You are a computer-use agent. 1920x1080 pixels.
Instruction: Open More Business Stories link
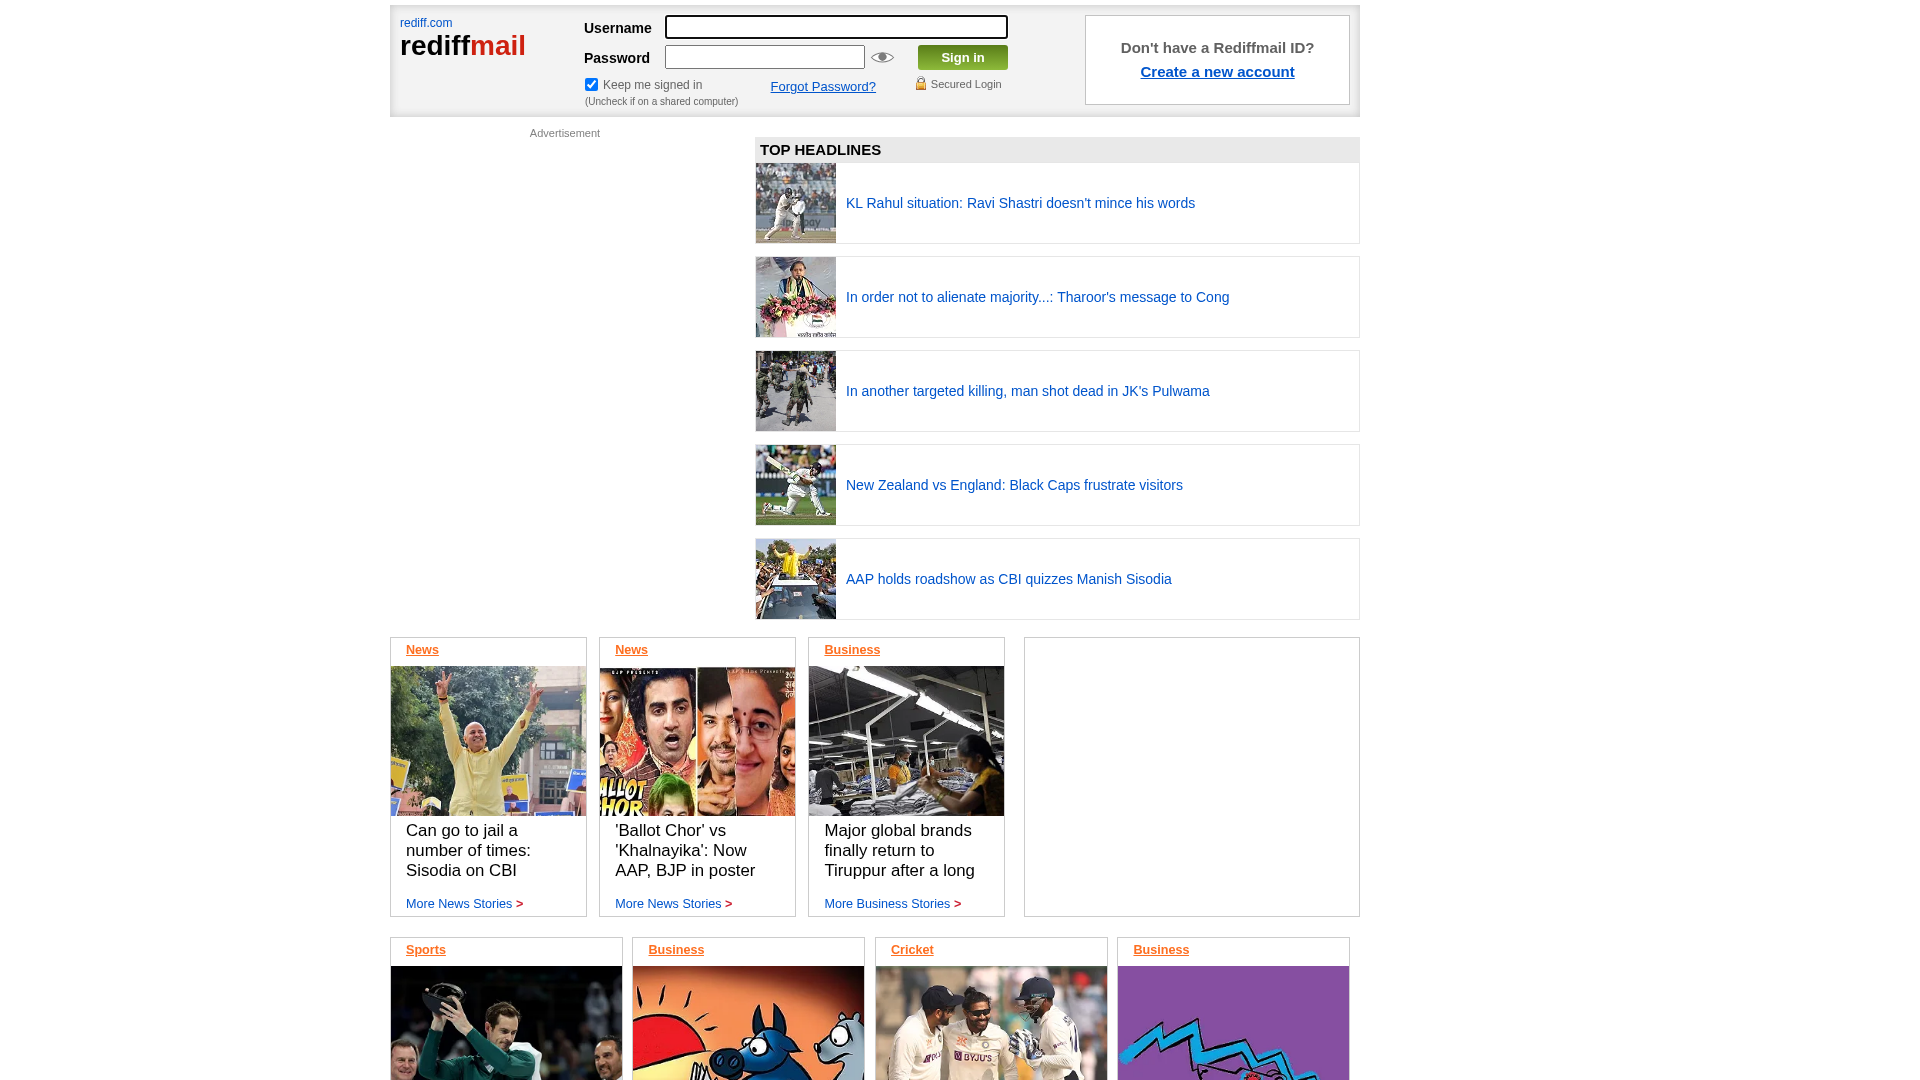892,904
